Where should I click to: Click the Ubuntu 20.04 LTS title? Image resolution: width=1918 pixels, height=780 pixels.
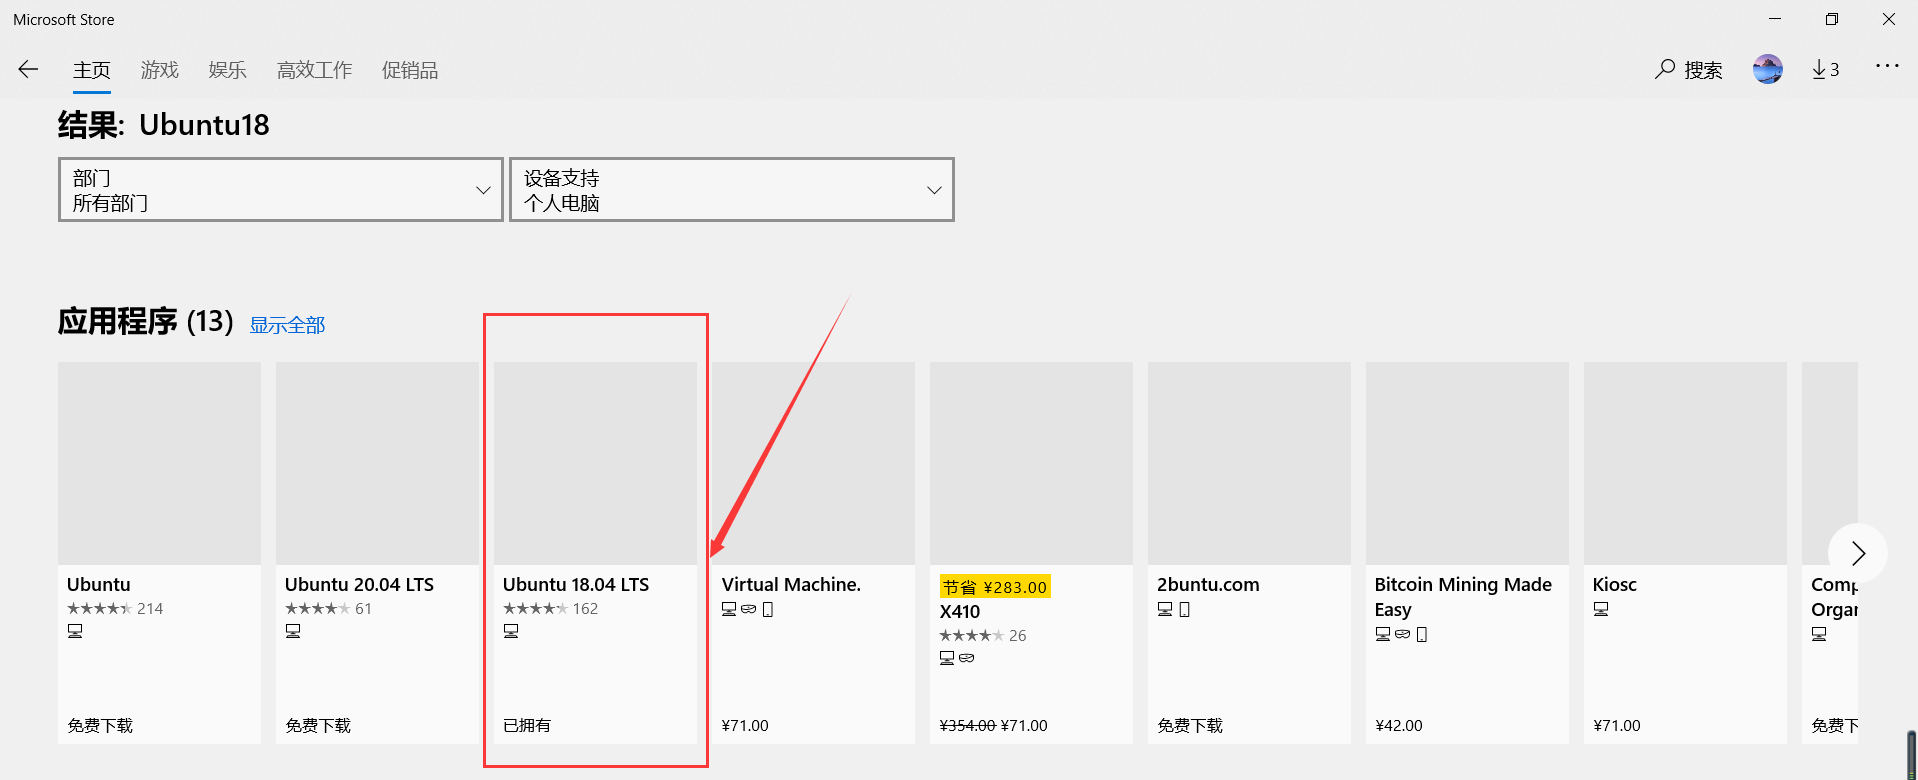(x=359, y=585)
